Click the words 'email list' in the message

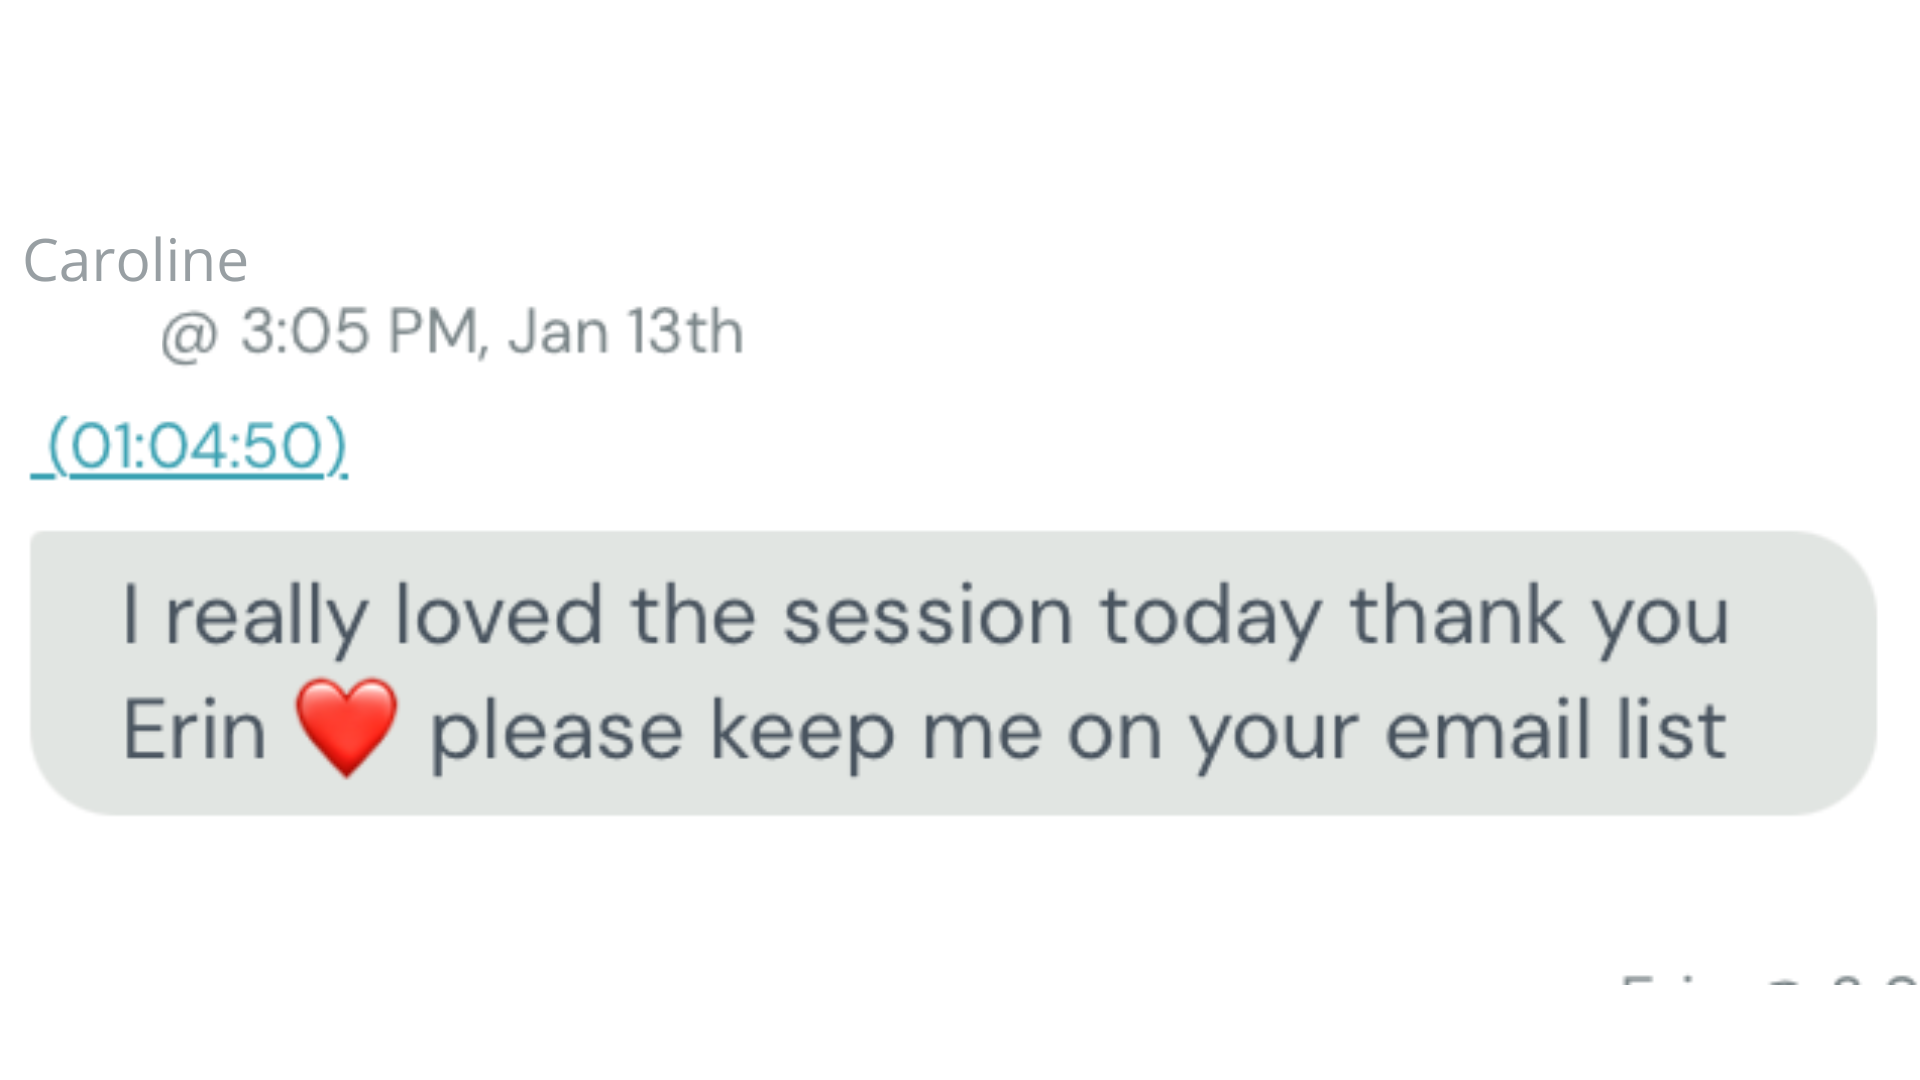pyautogui.click(x=1555, y=730)
